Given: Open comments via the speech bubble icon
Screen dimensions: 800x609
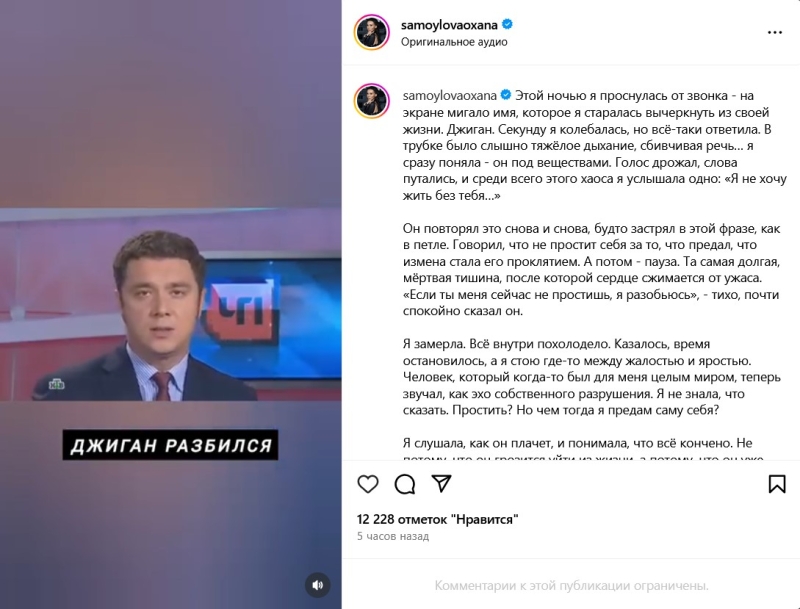Looking at the screenshot, I should (405, 484).
